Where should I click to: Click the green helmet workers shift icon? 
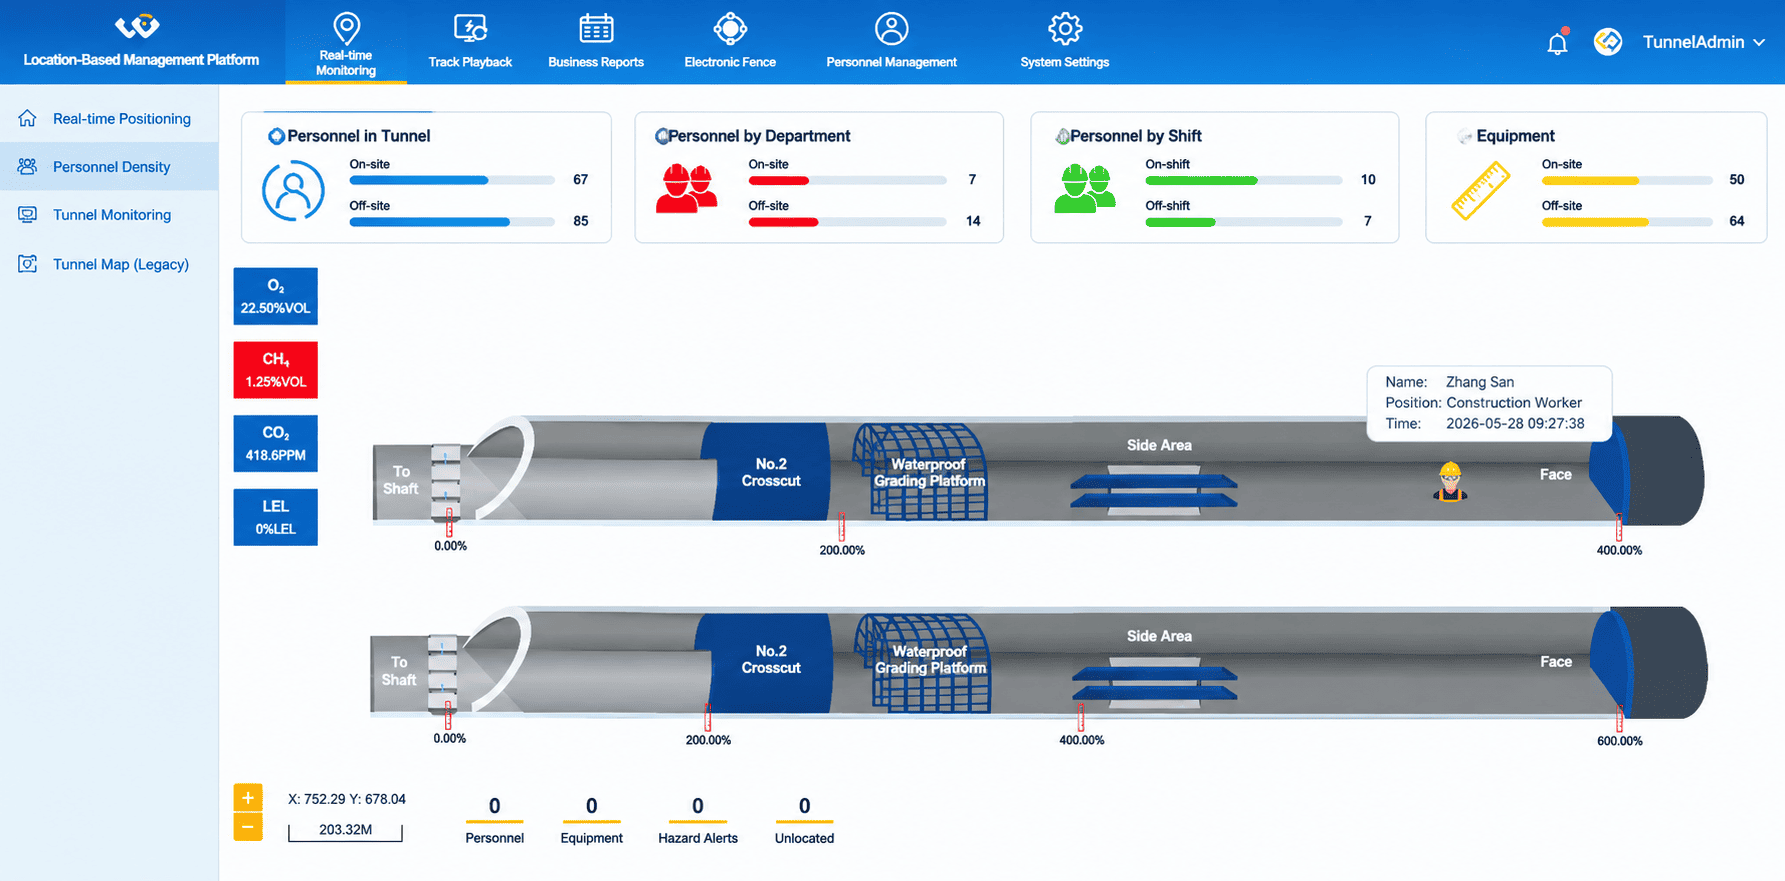pos(1085,188)
